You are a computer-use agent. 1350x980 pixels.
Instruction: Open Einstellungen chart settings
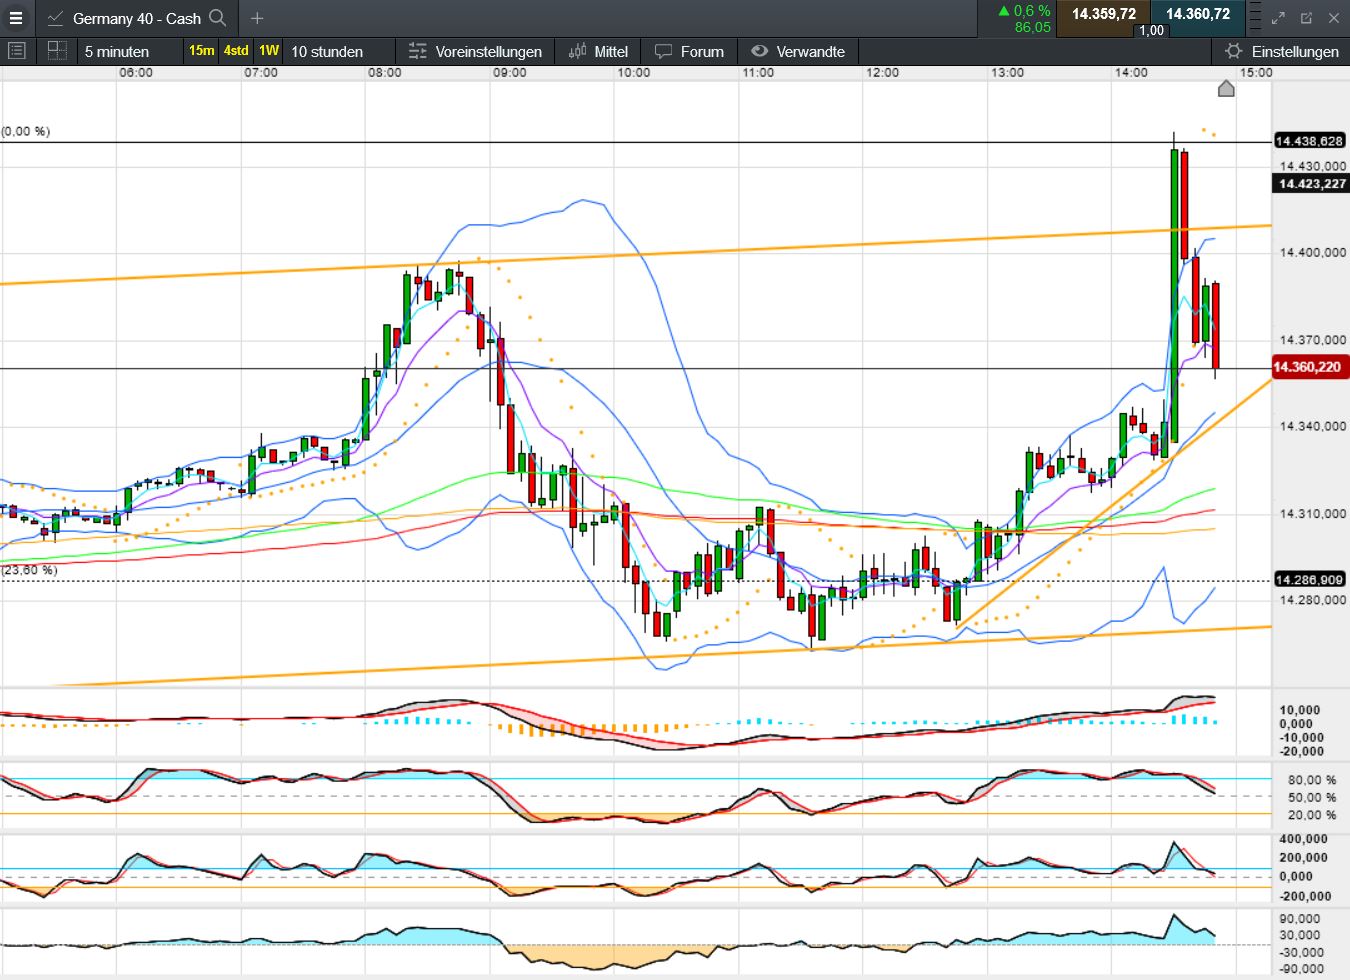click(x=1282, y=51)
